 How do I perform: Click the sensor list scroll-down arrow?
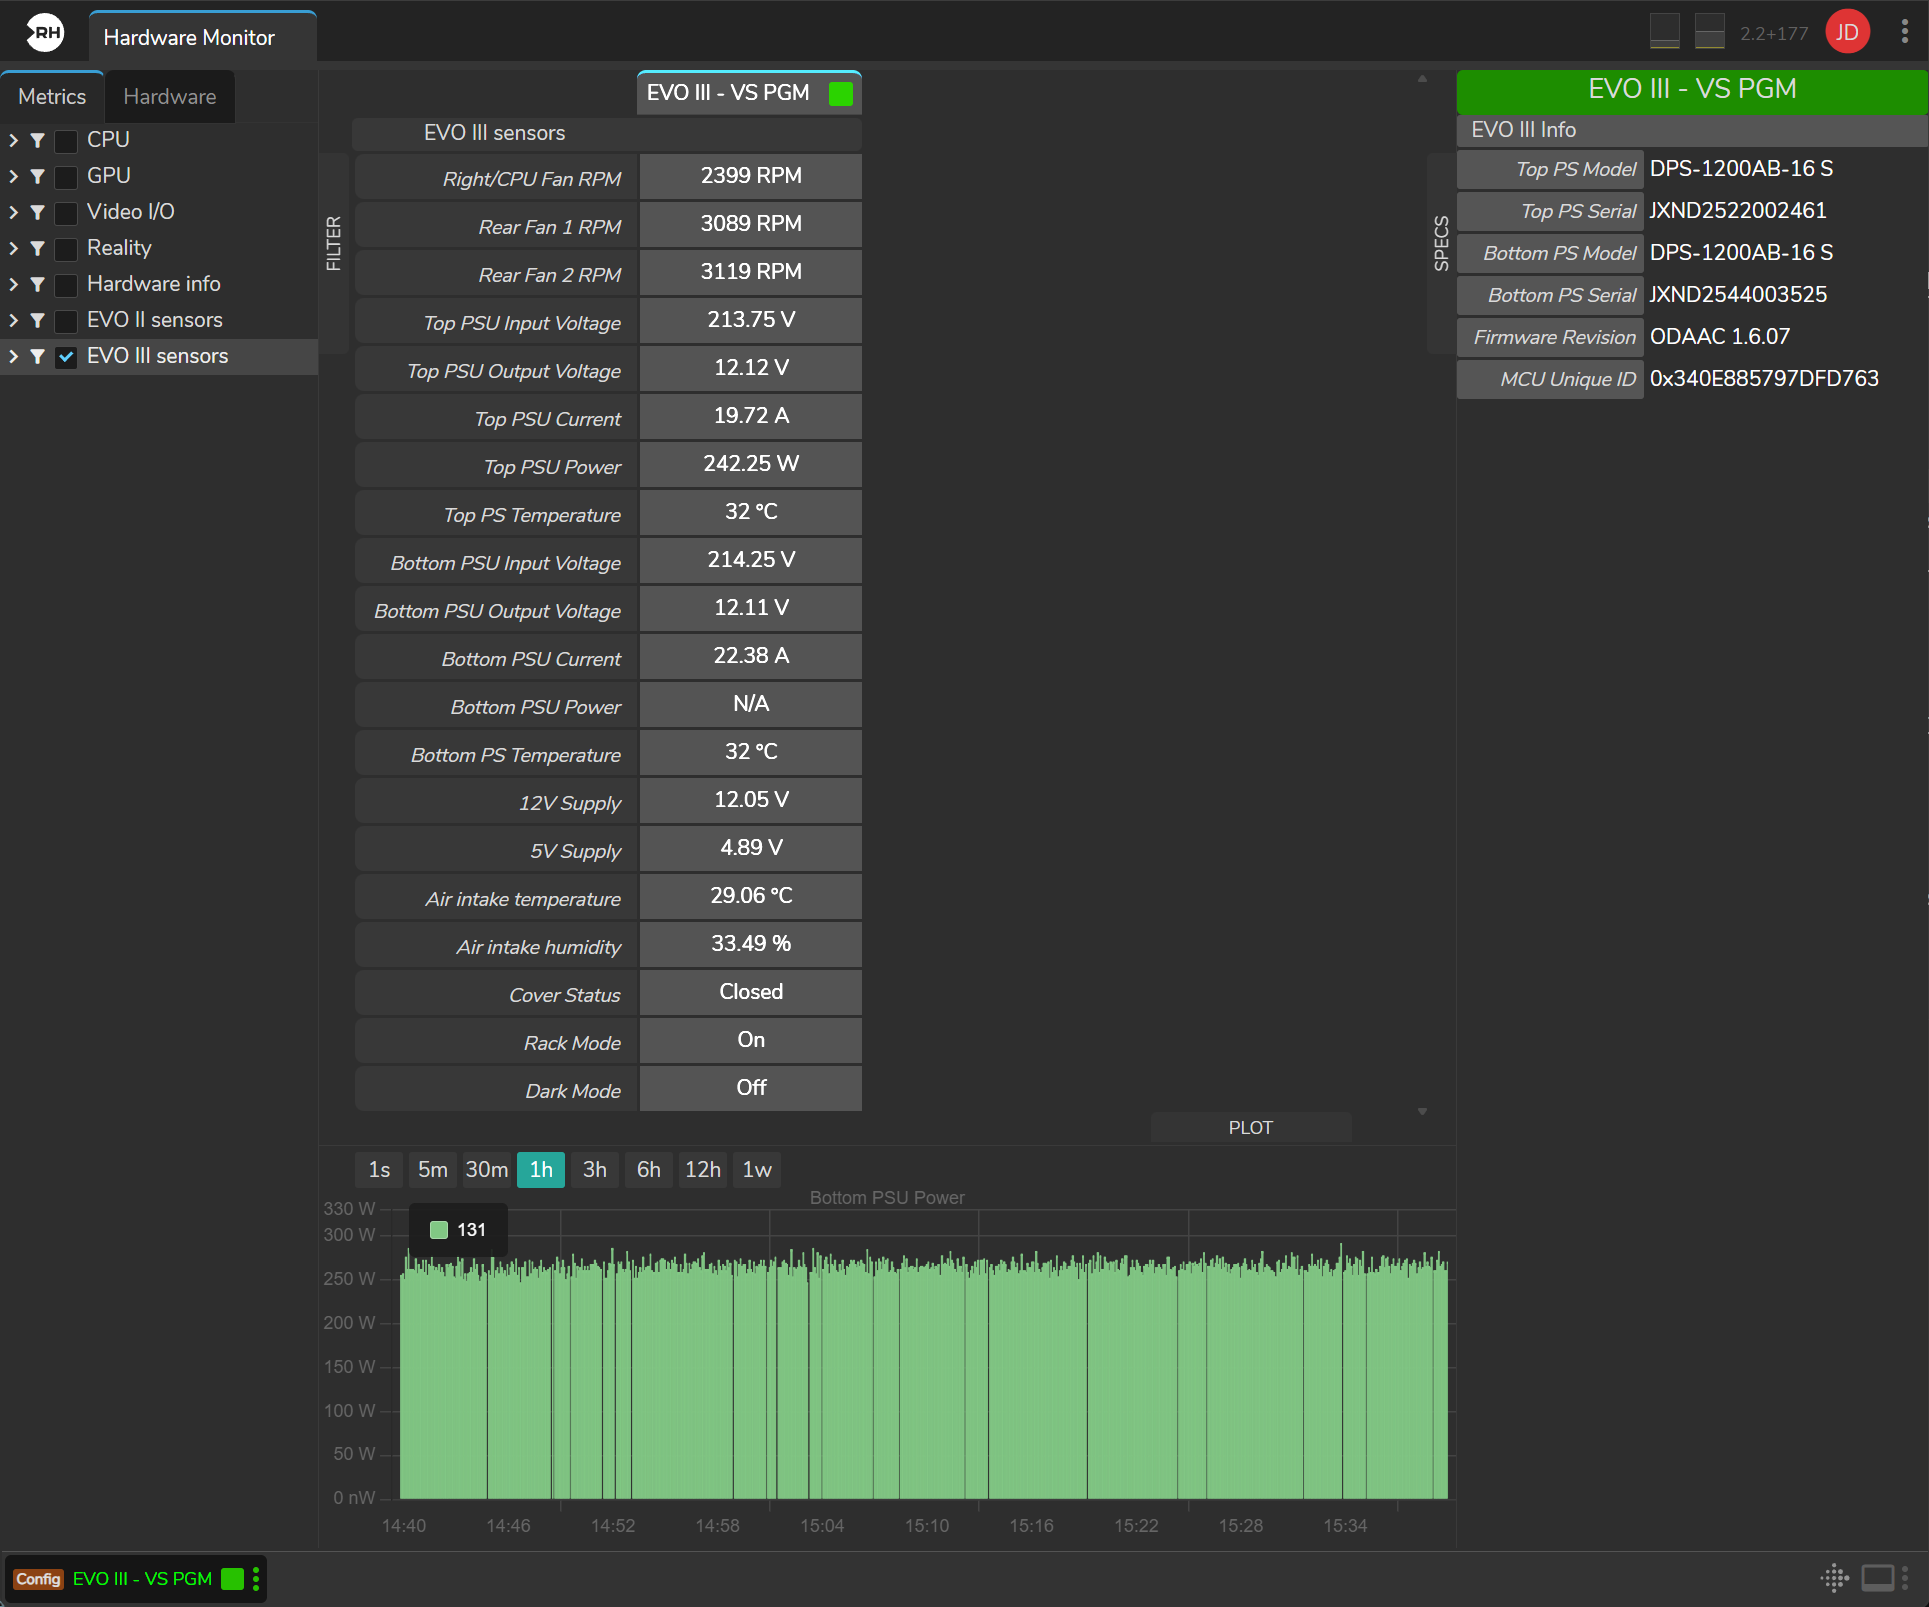point(1422,1112)
